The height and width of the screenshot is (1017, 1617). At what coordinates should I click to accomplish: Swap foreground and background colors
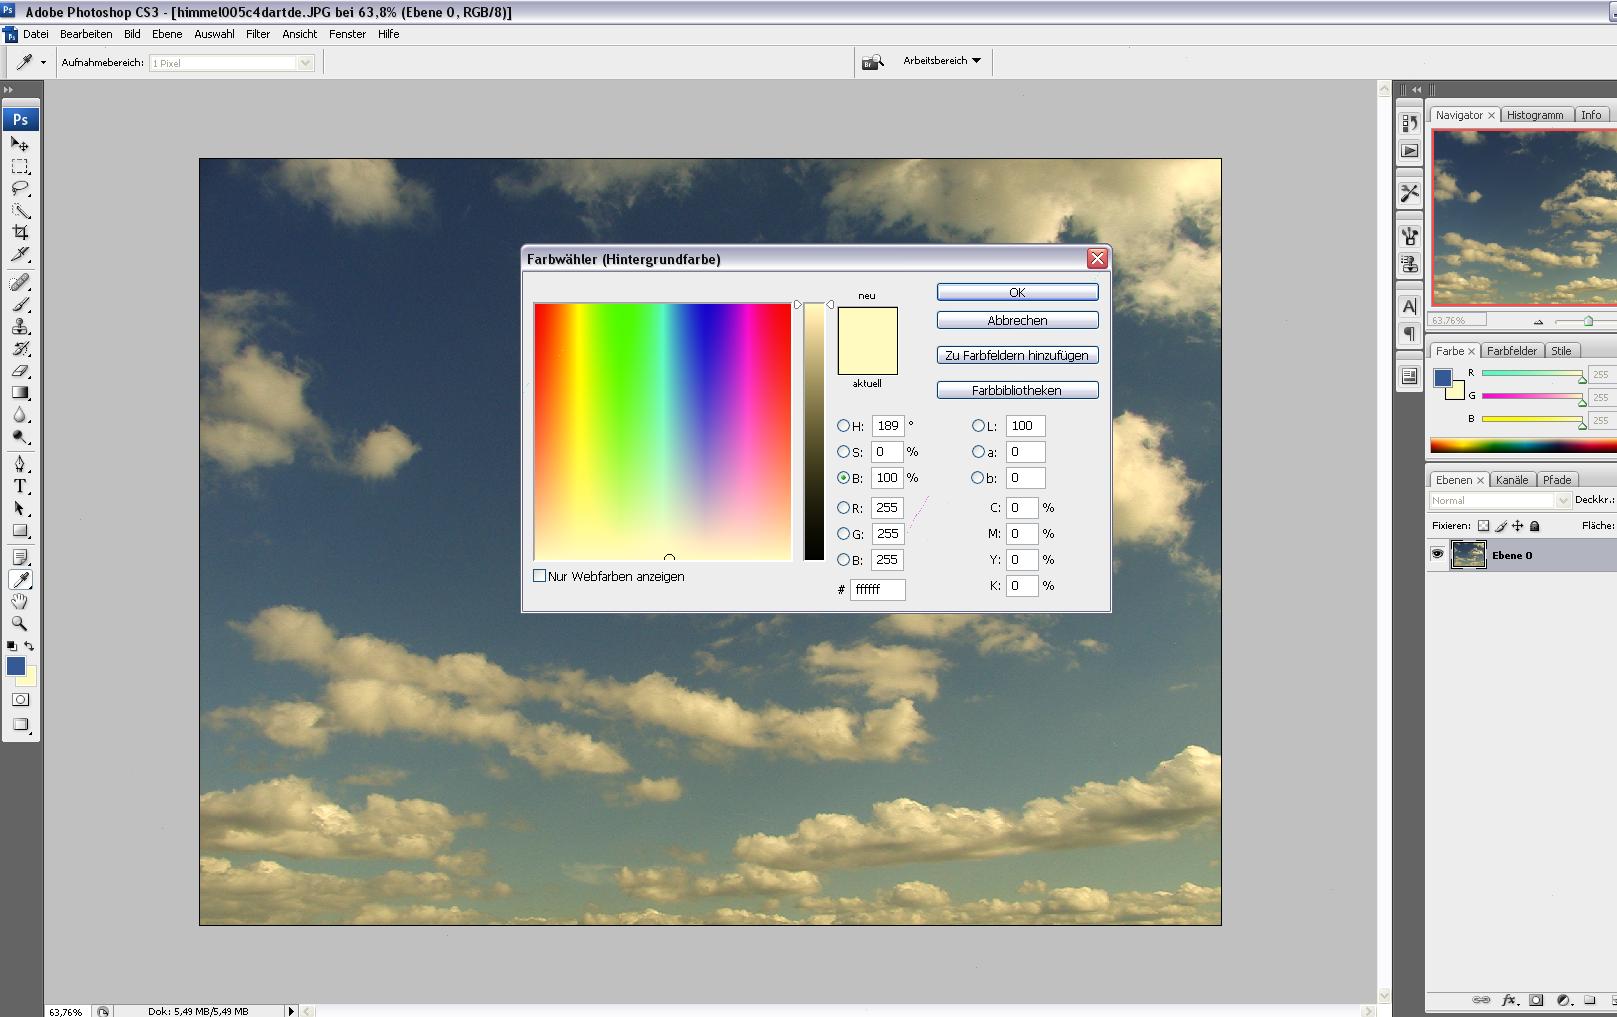(x=30, y=646)
